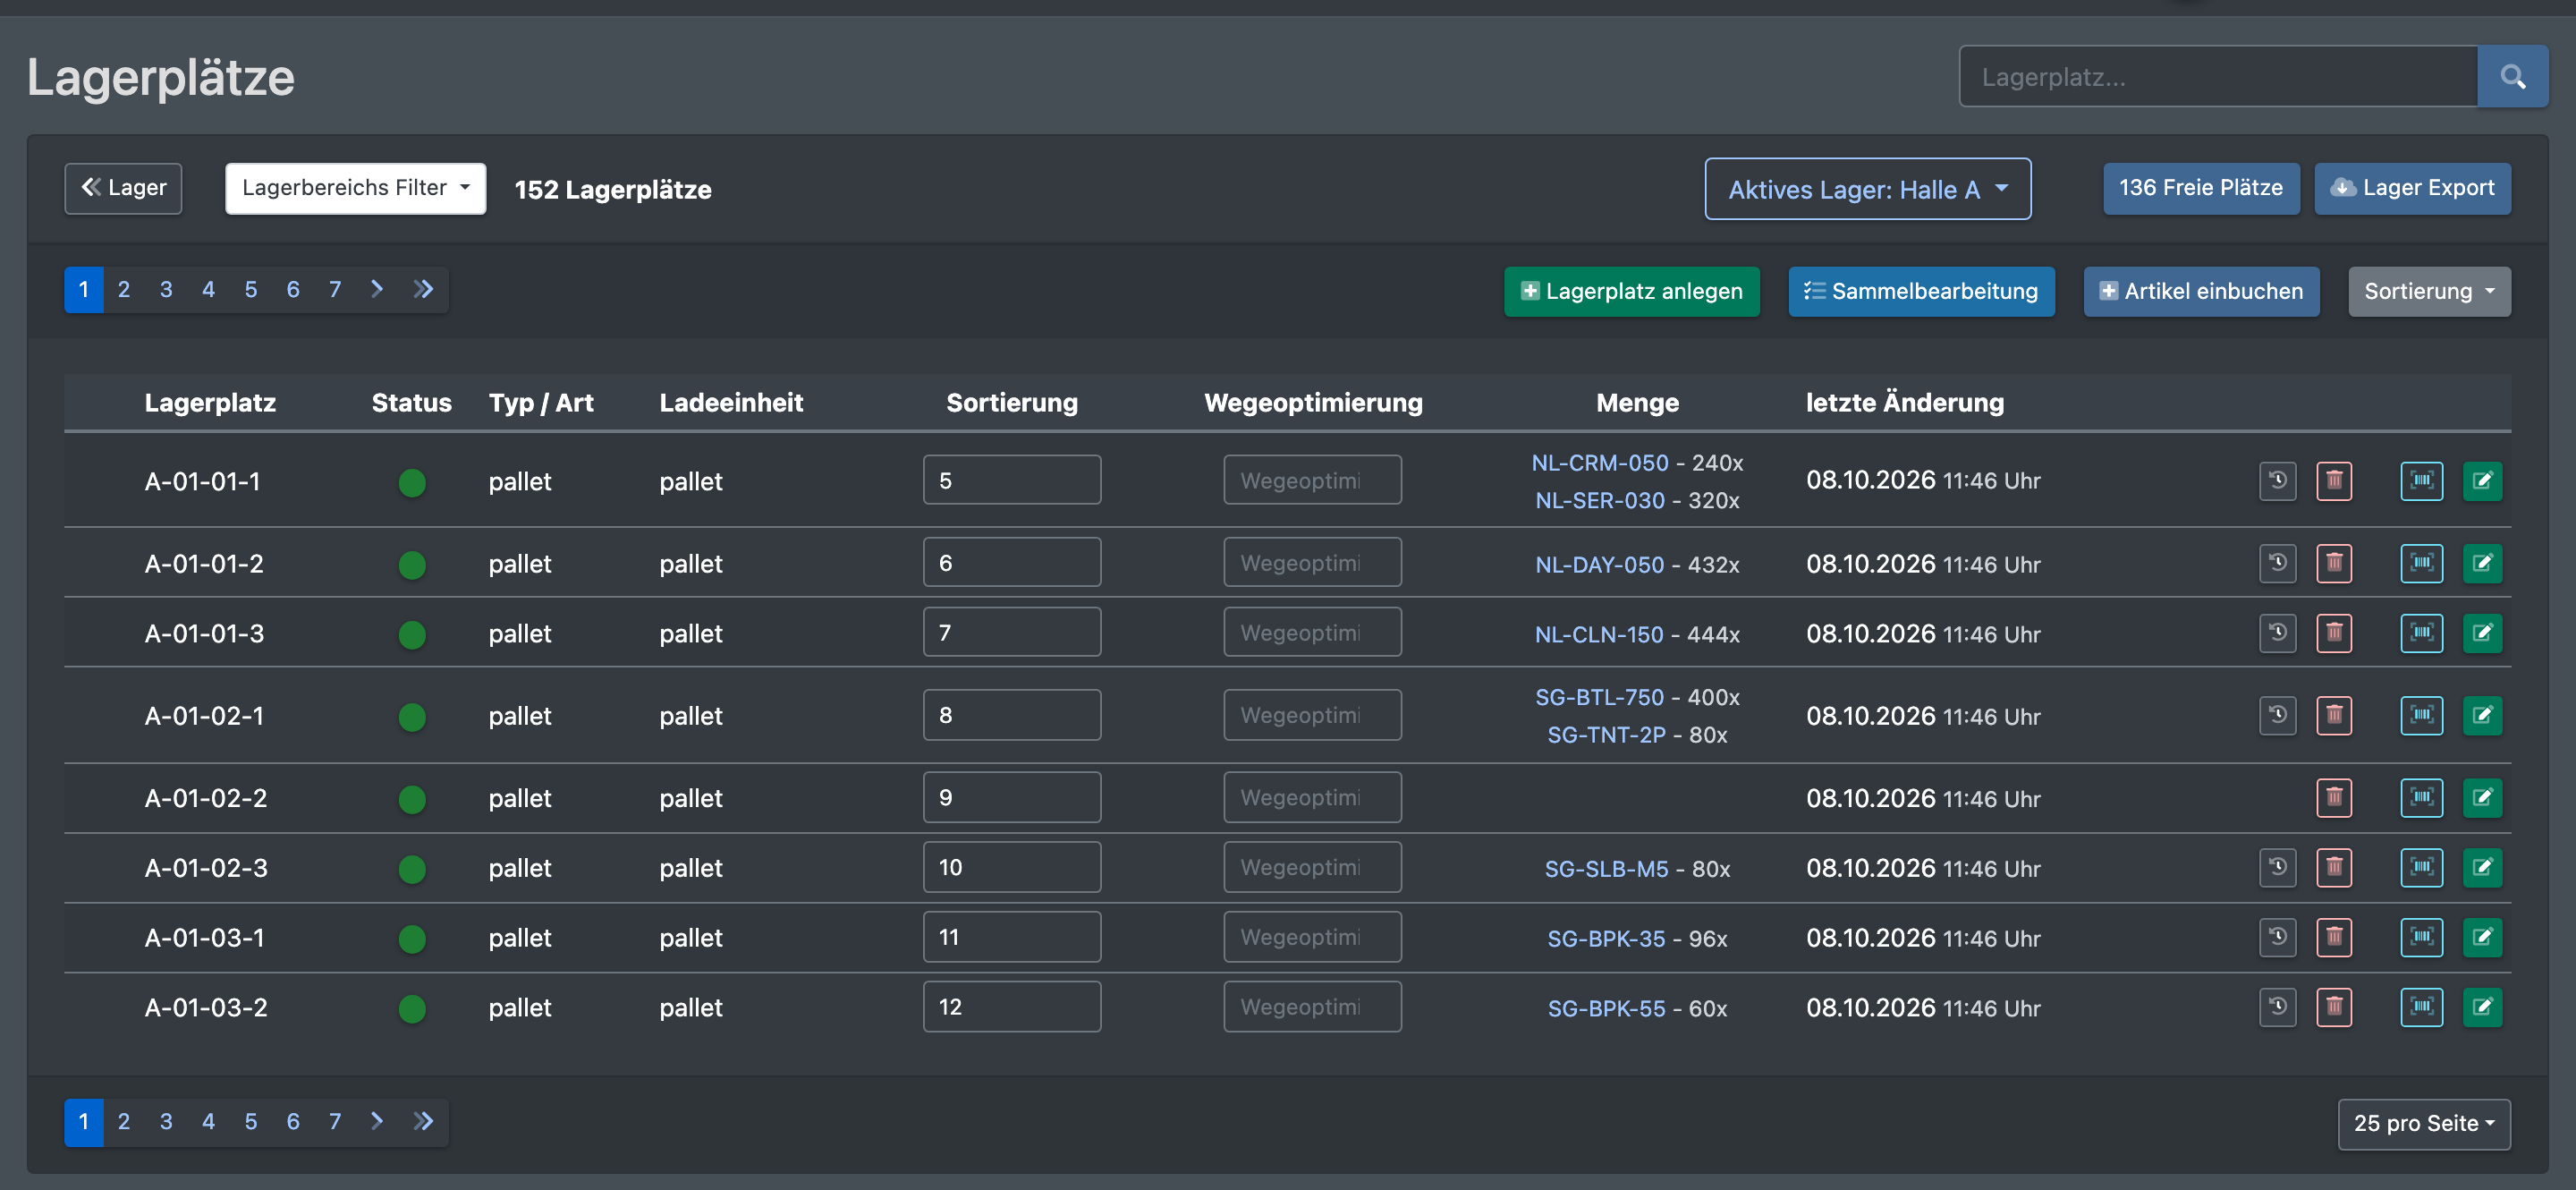Go to page 5 in top pagination
Screen dimensions: 2576x1190
251,289
